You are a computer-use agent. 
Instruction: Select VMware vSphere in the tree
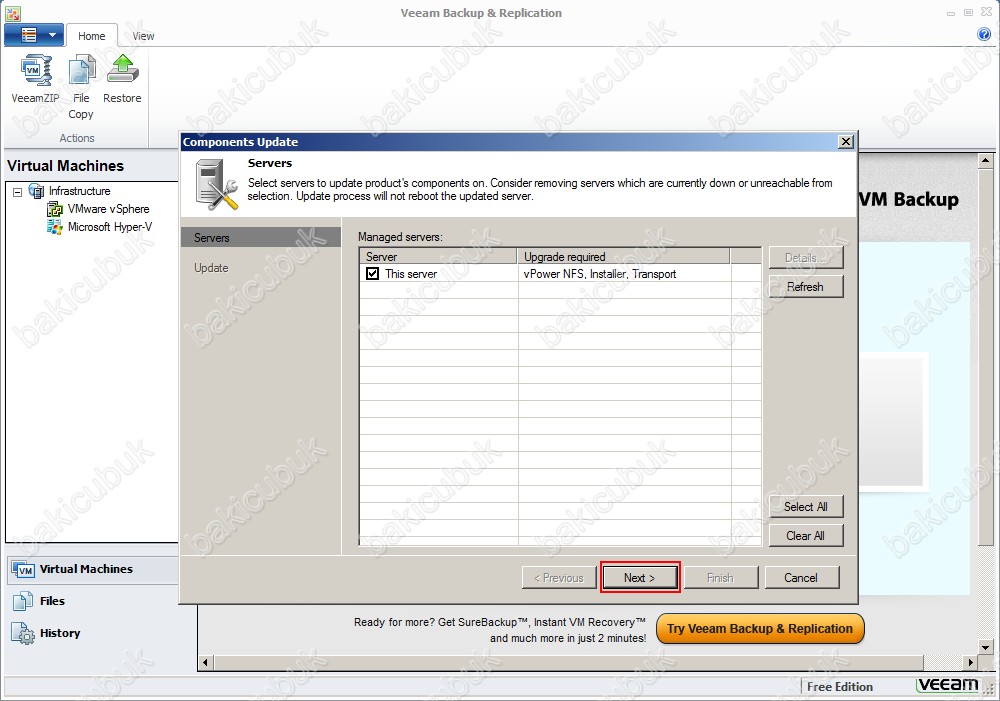click(x=108, y=209)
